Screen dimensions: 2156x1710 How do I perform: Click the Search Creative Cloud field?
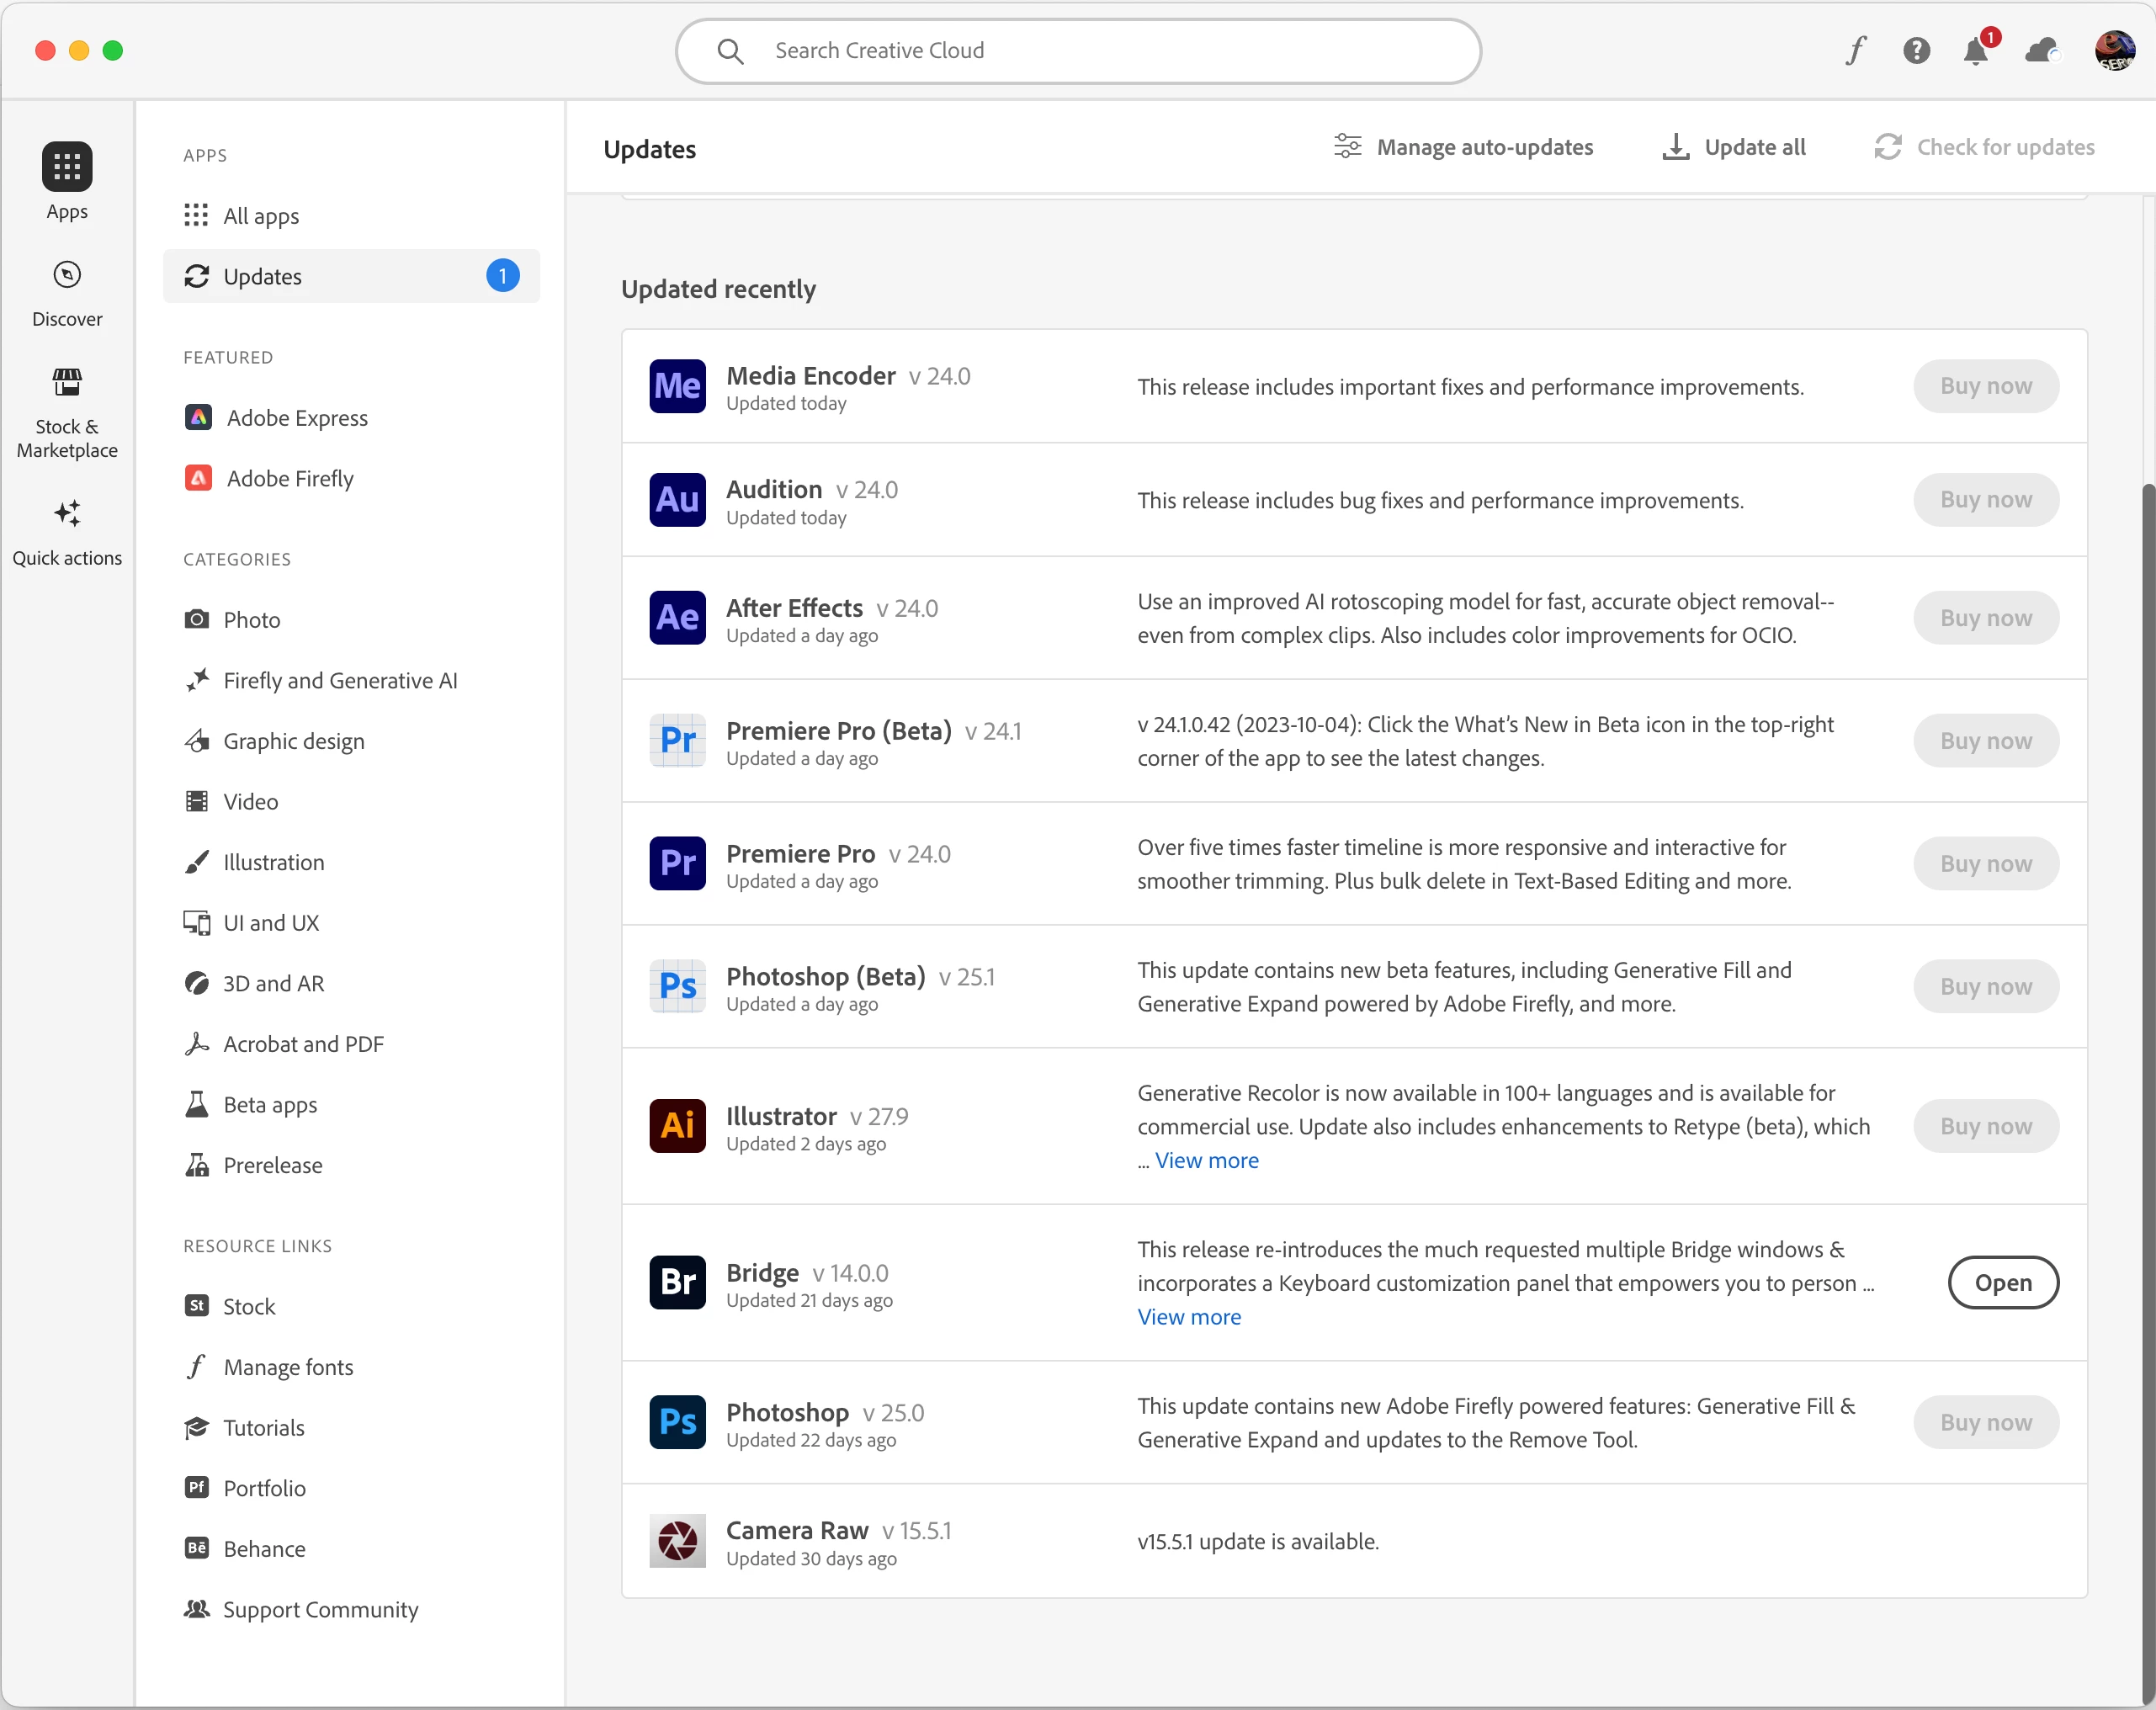point(1078,50)
